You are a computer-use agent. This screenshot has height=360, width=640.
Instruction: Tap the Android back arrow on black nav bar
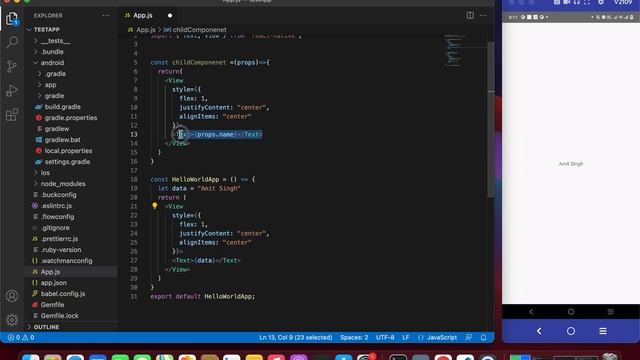(531, 312)
